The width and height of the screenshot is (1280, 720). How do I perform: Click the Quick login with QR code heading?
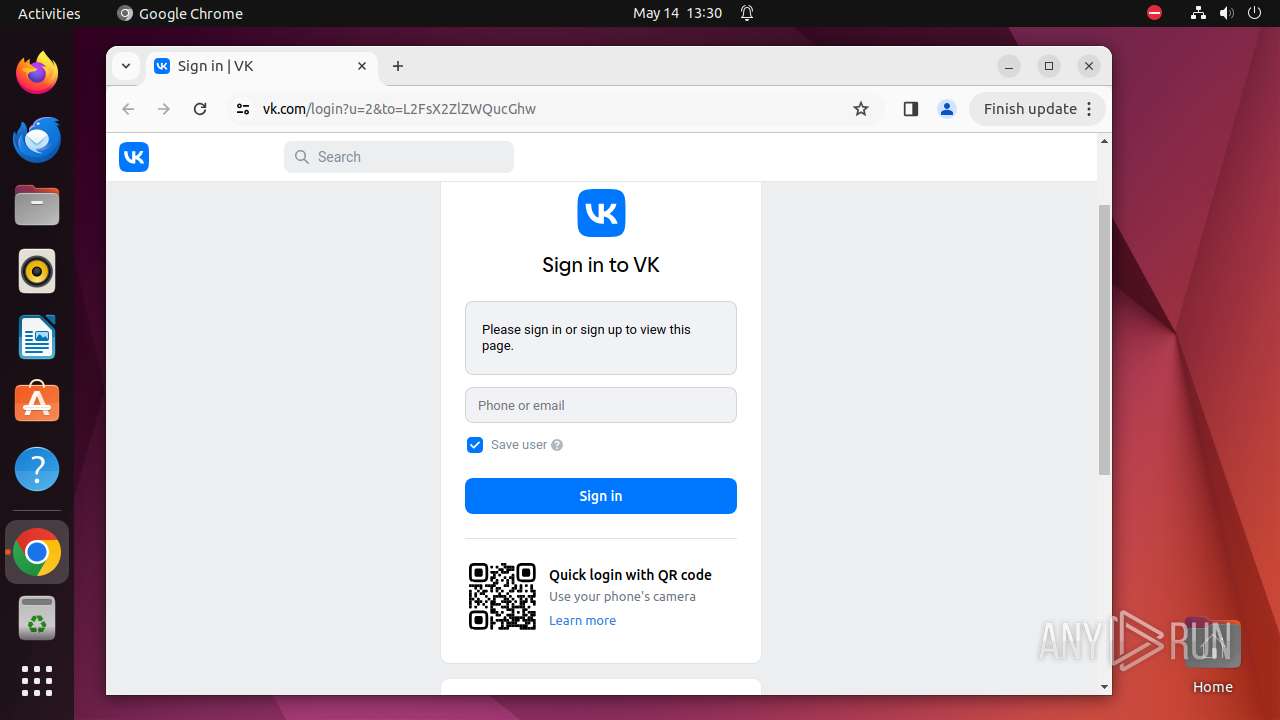coord(630,575)
